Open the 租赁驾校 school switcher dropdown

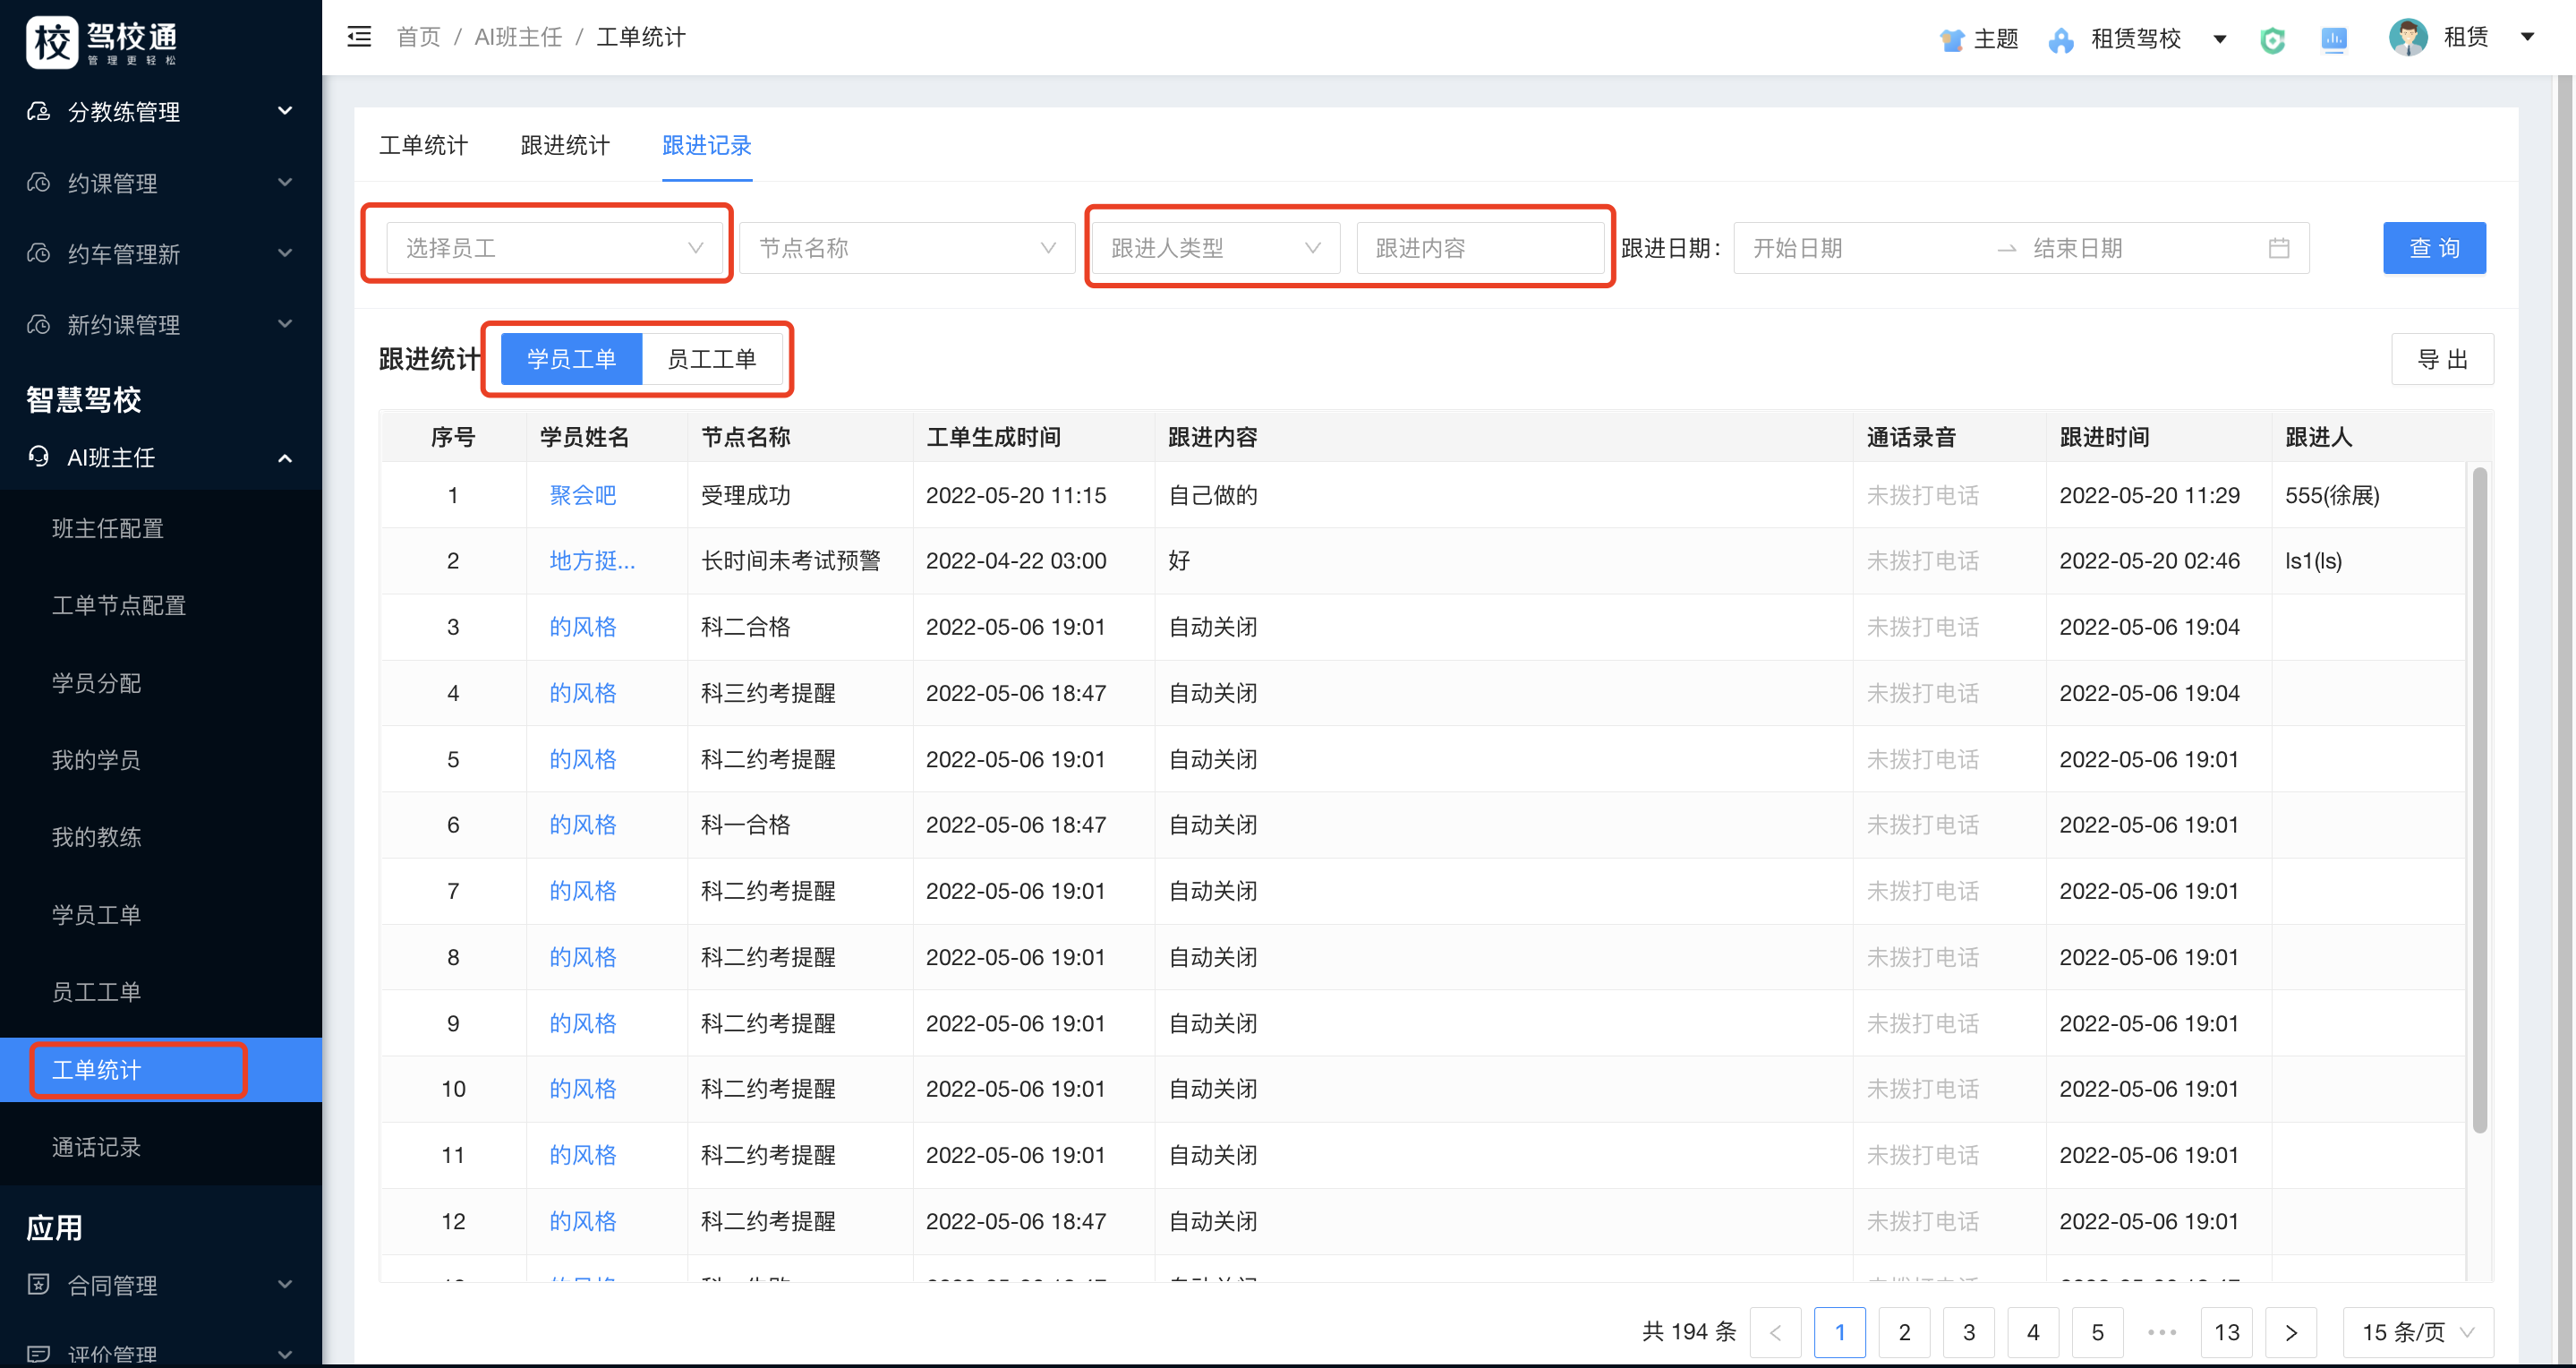point(2219,40)
